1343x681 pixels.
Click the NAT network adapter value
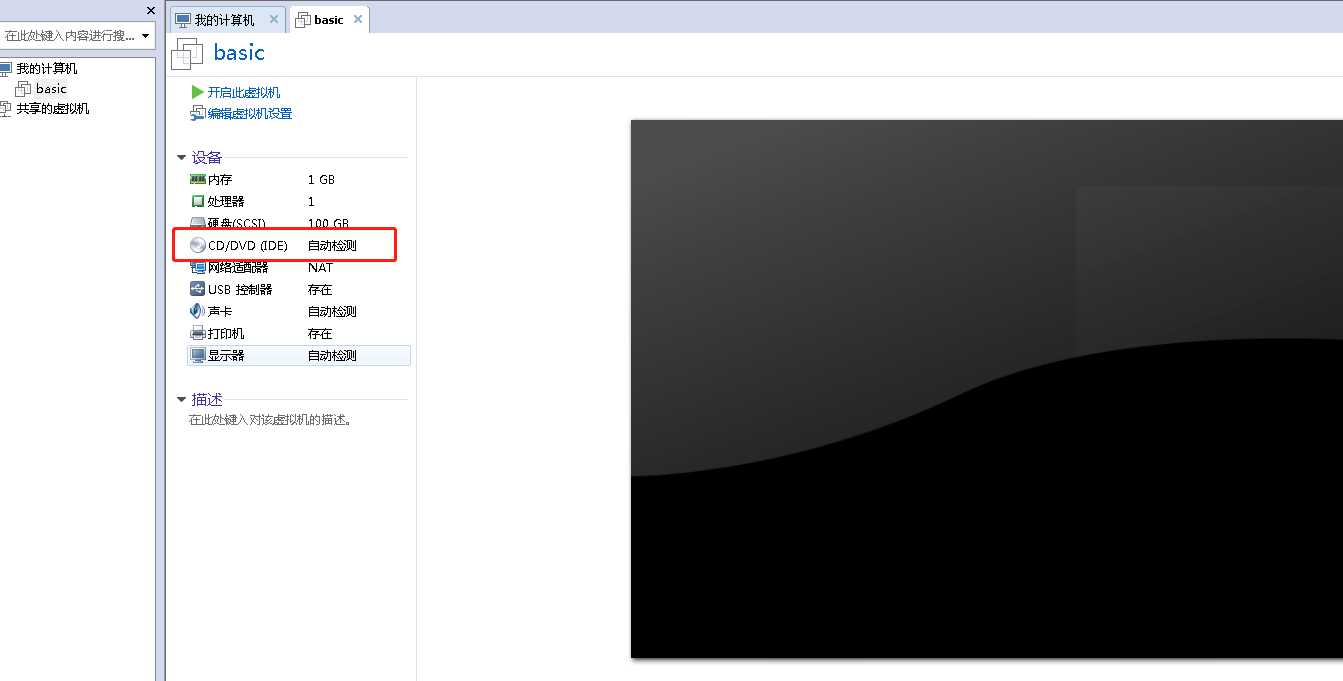pos(320,267)
